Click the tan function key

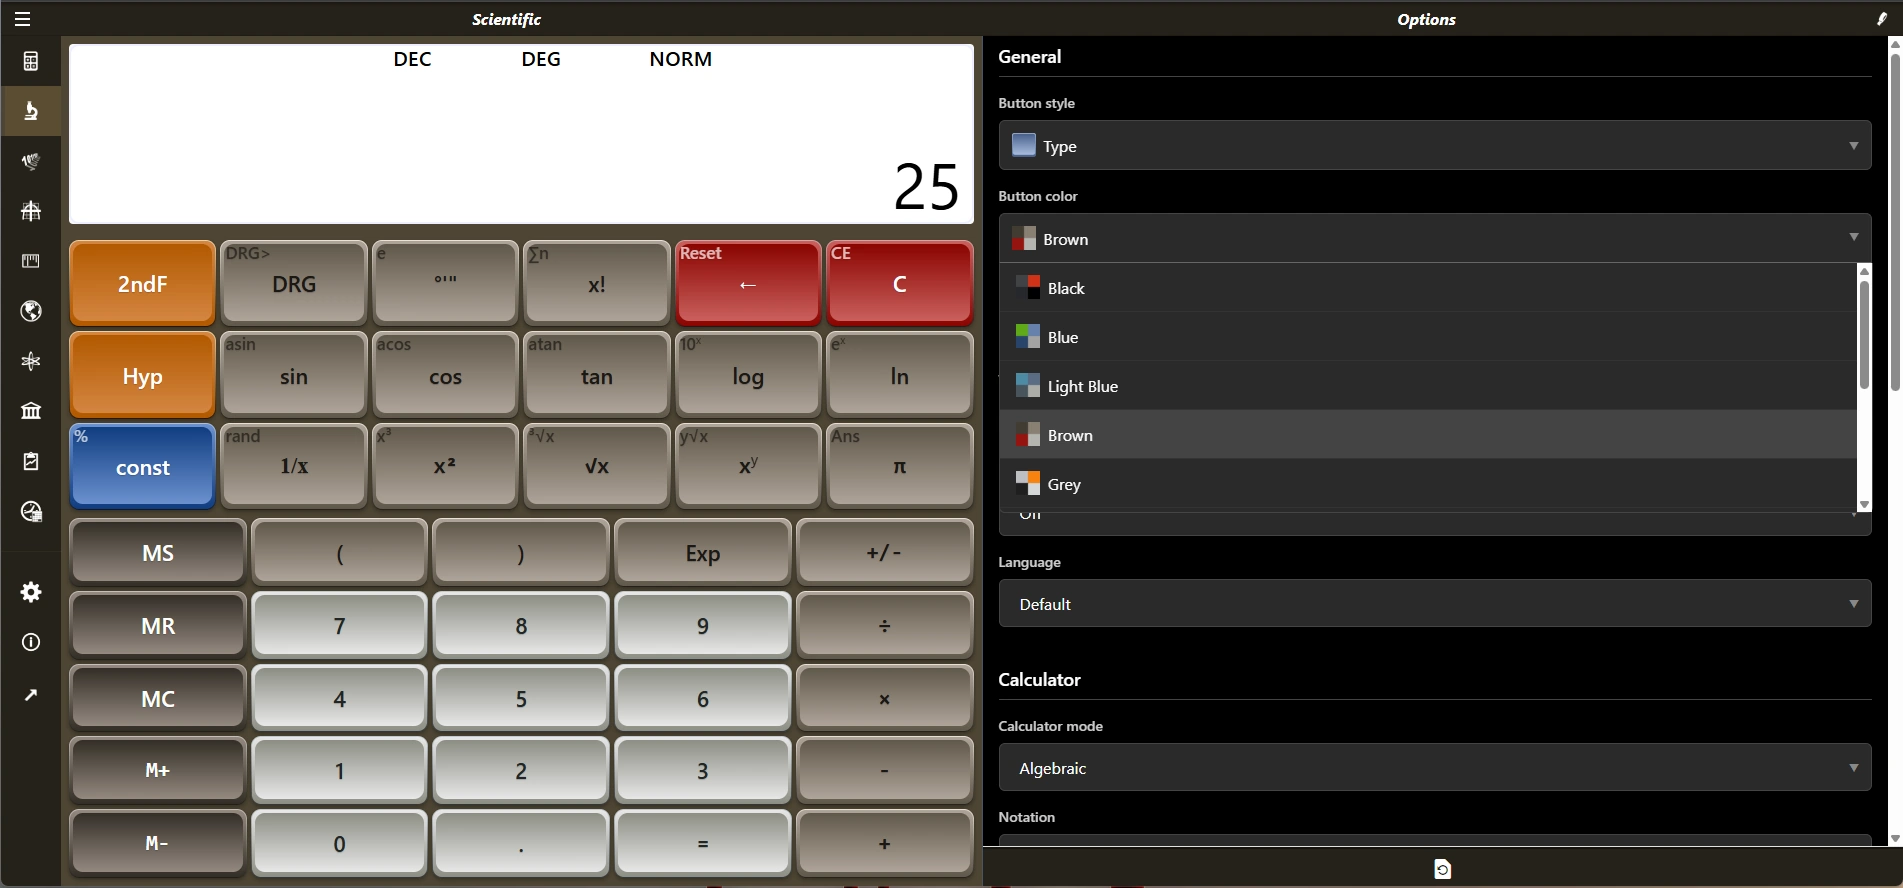coord(597,375)
